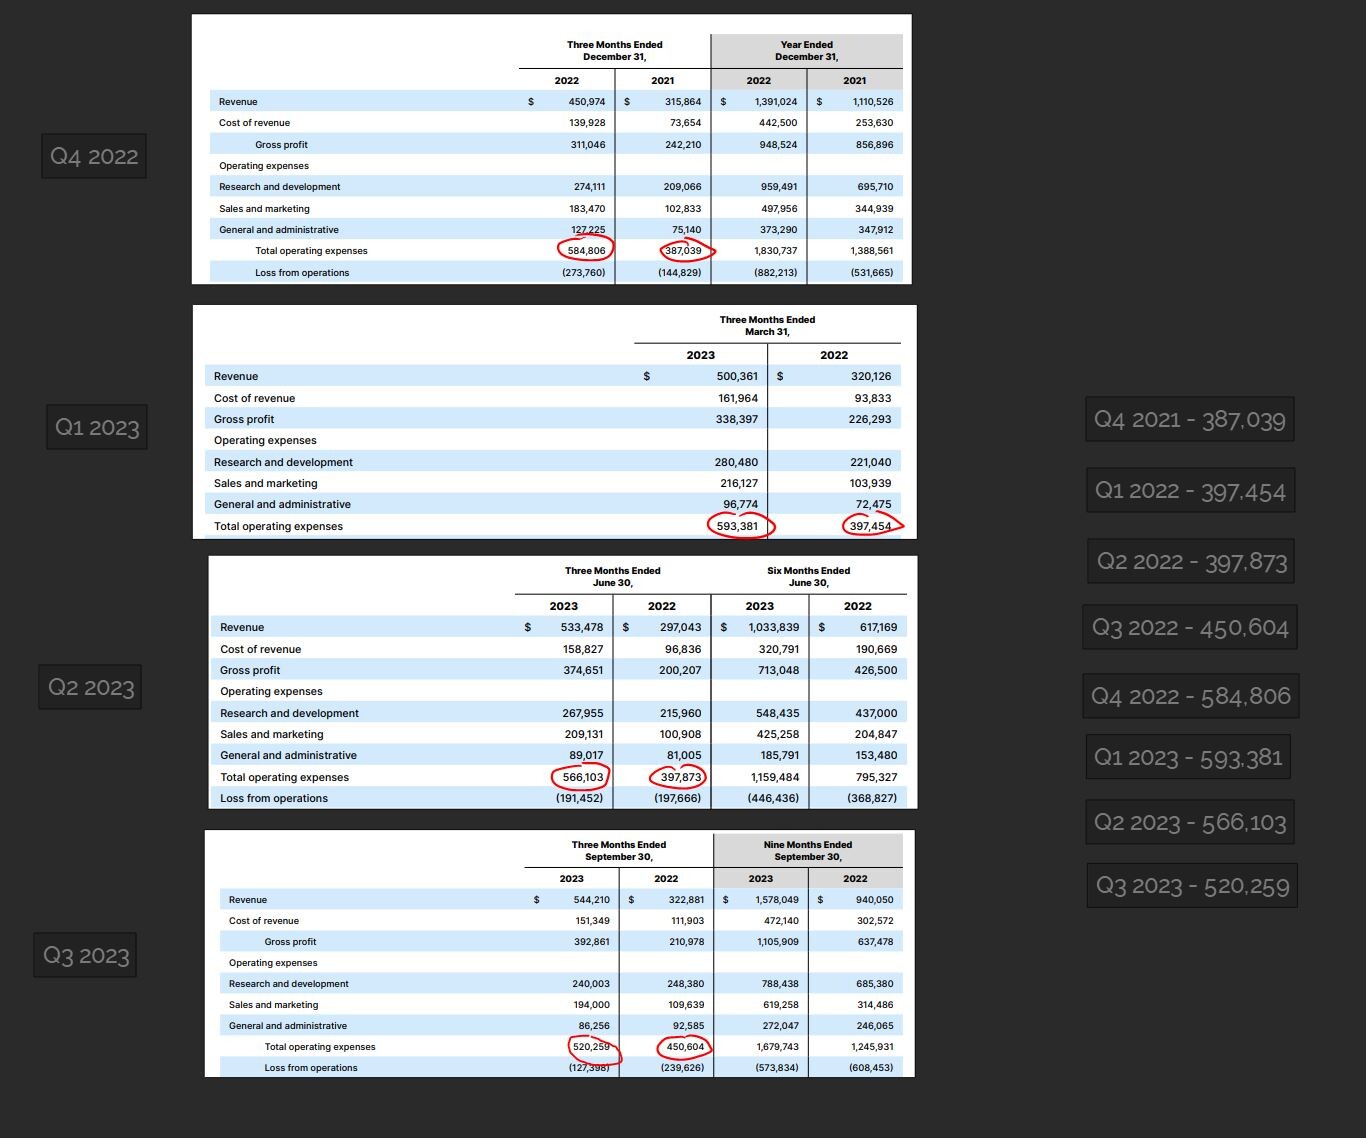
Task: Click the circled 520,259 value in Q3 2023 table
Action: 591,1047
